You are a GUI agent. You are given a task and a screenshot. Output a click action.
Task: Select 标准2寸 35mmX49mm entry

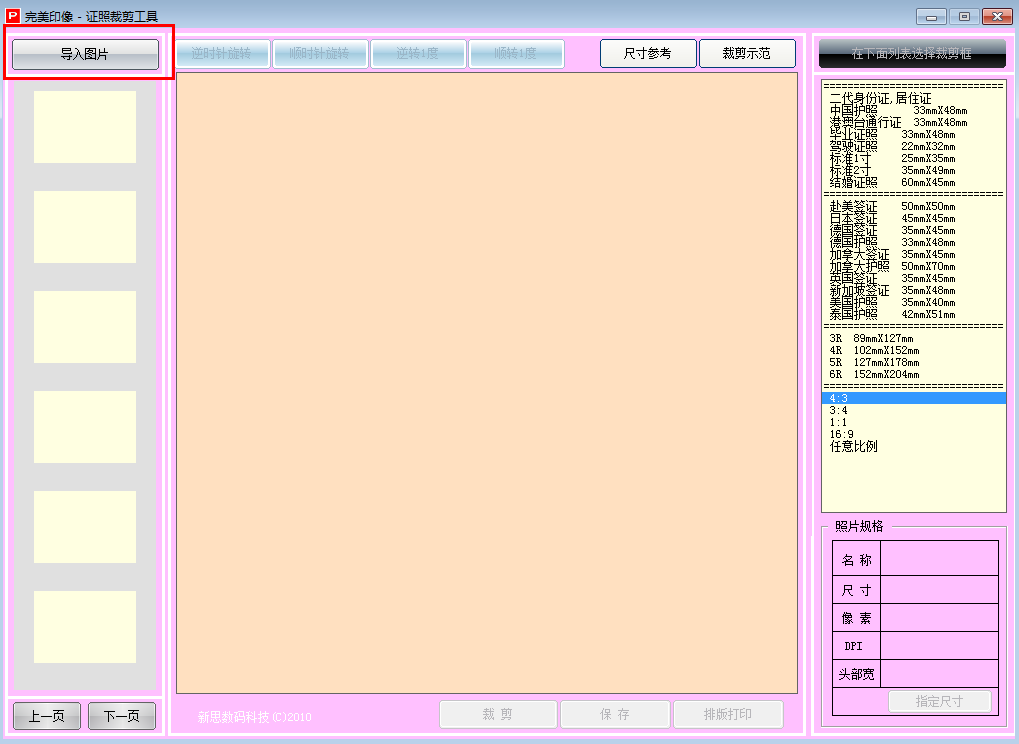pos(914,170)
